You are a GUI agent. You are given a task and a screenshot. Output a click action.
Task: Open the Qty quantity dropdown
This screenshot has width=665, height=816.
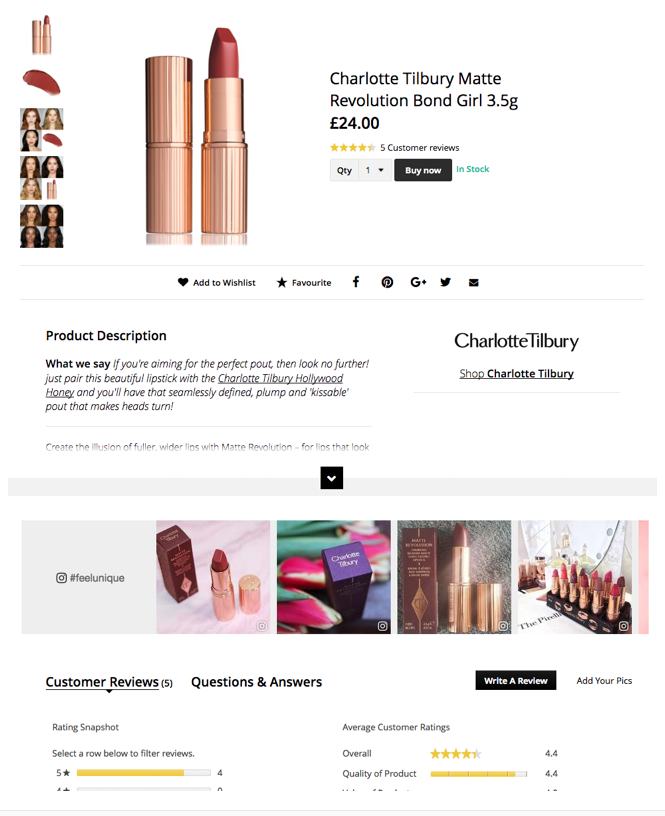375,170
